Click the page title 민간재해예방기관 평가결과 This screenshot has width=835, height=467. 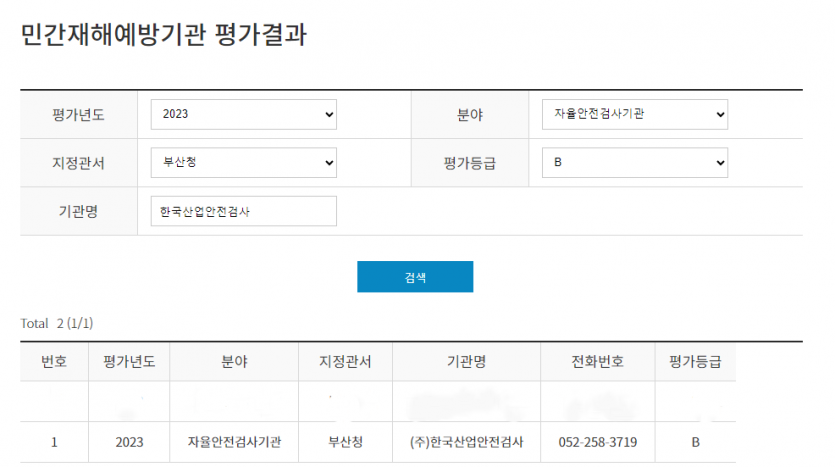163,36
